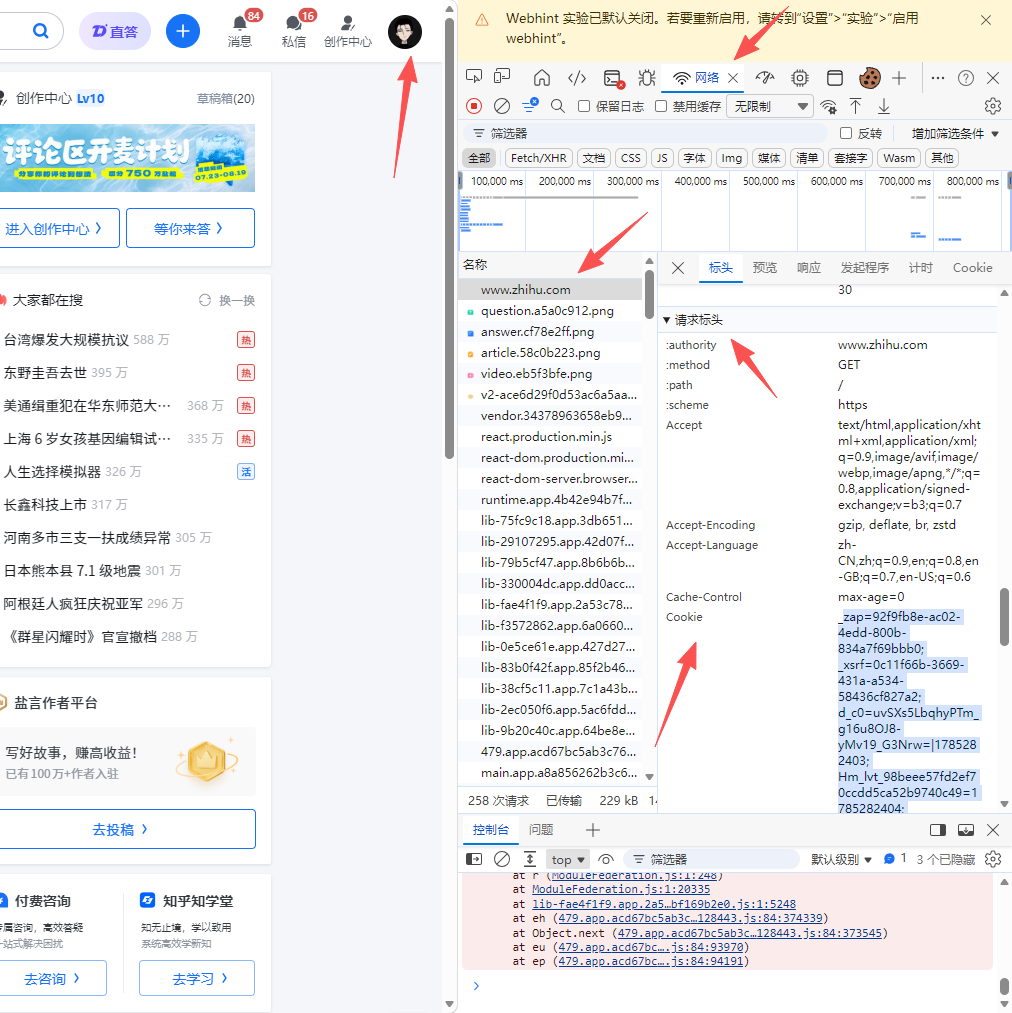Click the 等你来答 button
This screenshot has height=1013, width=1012.
(x=191, y=228)
